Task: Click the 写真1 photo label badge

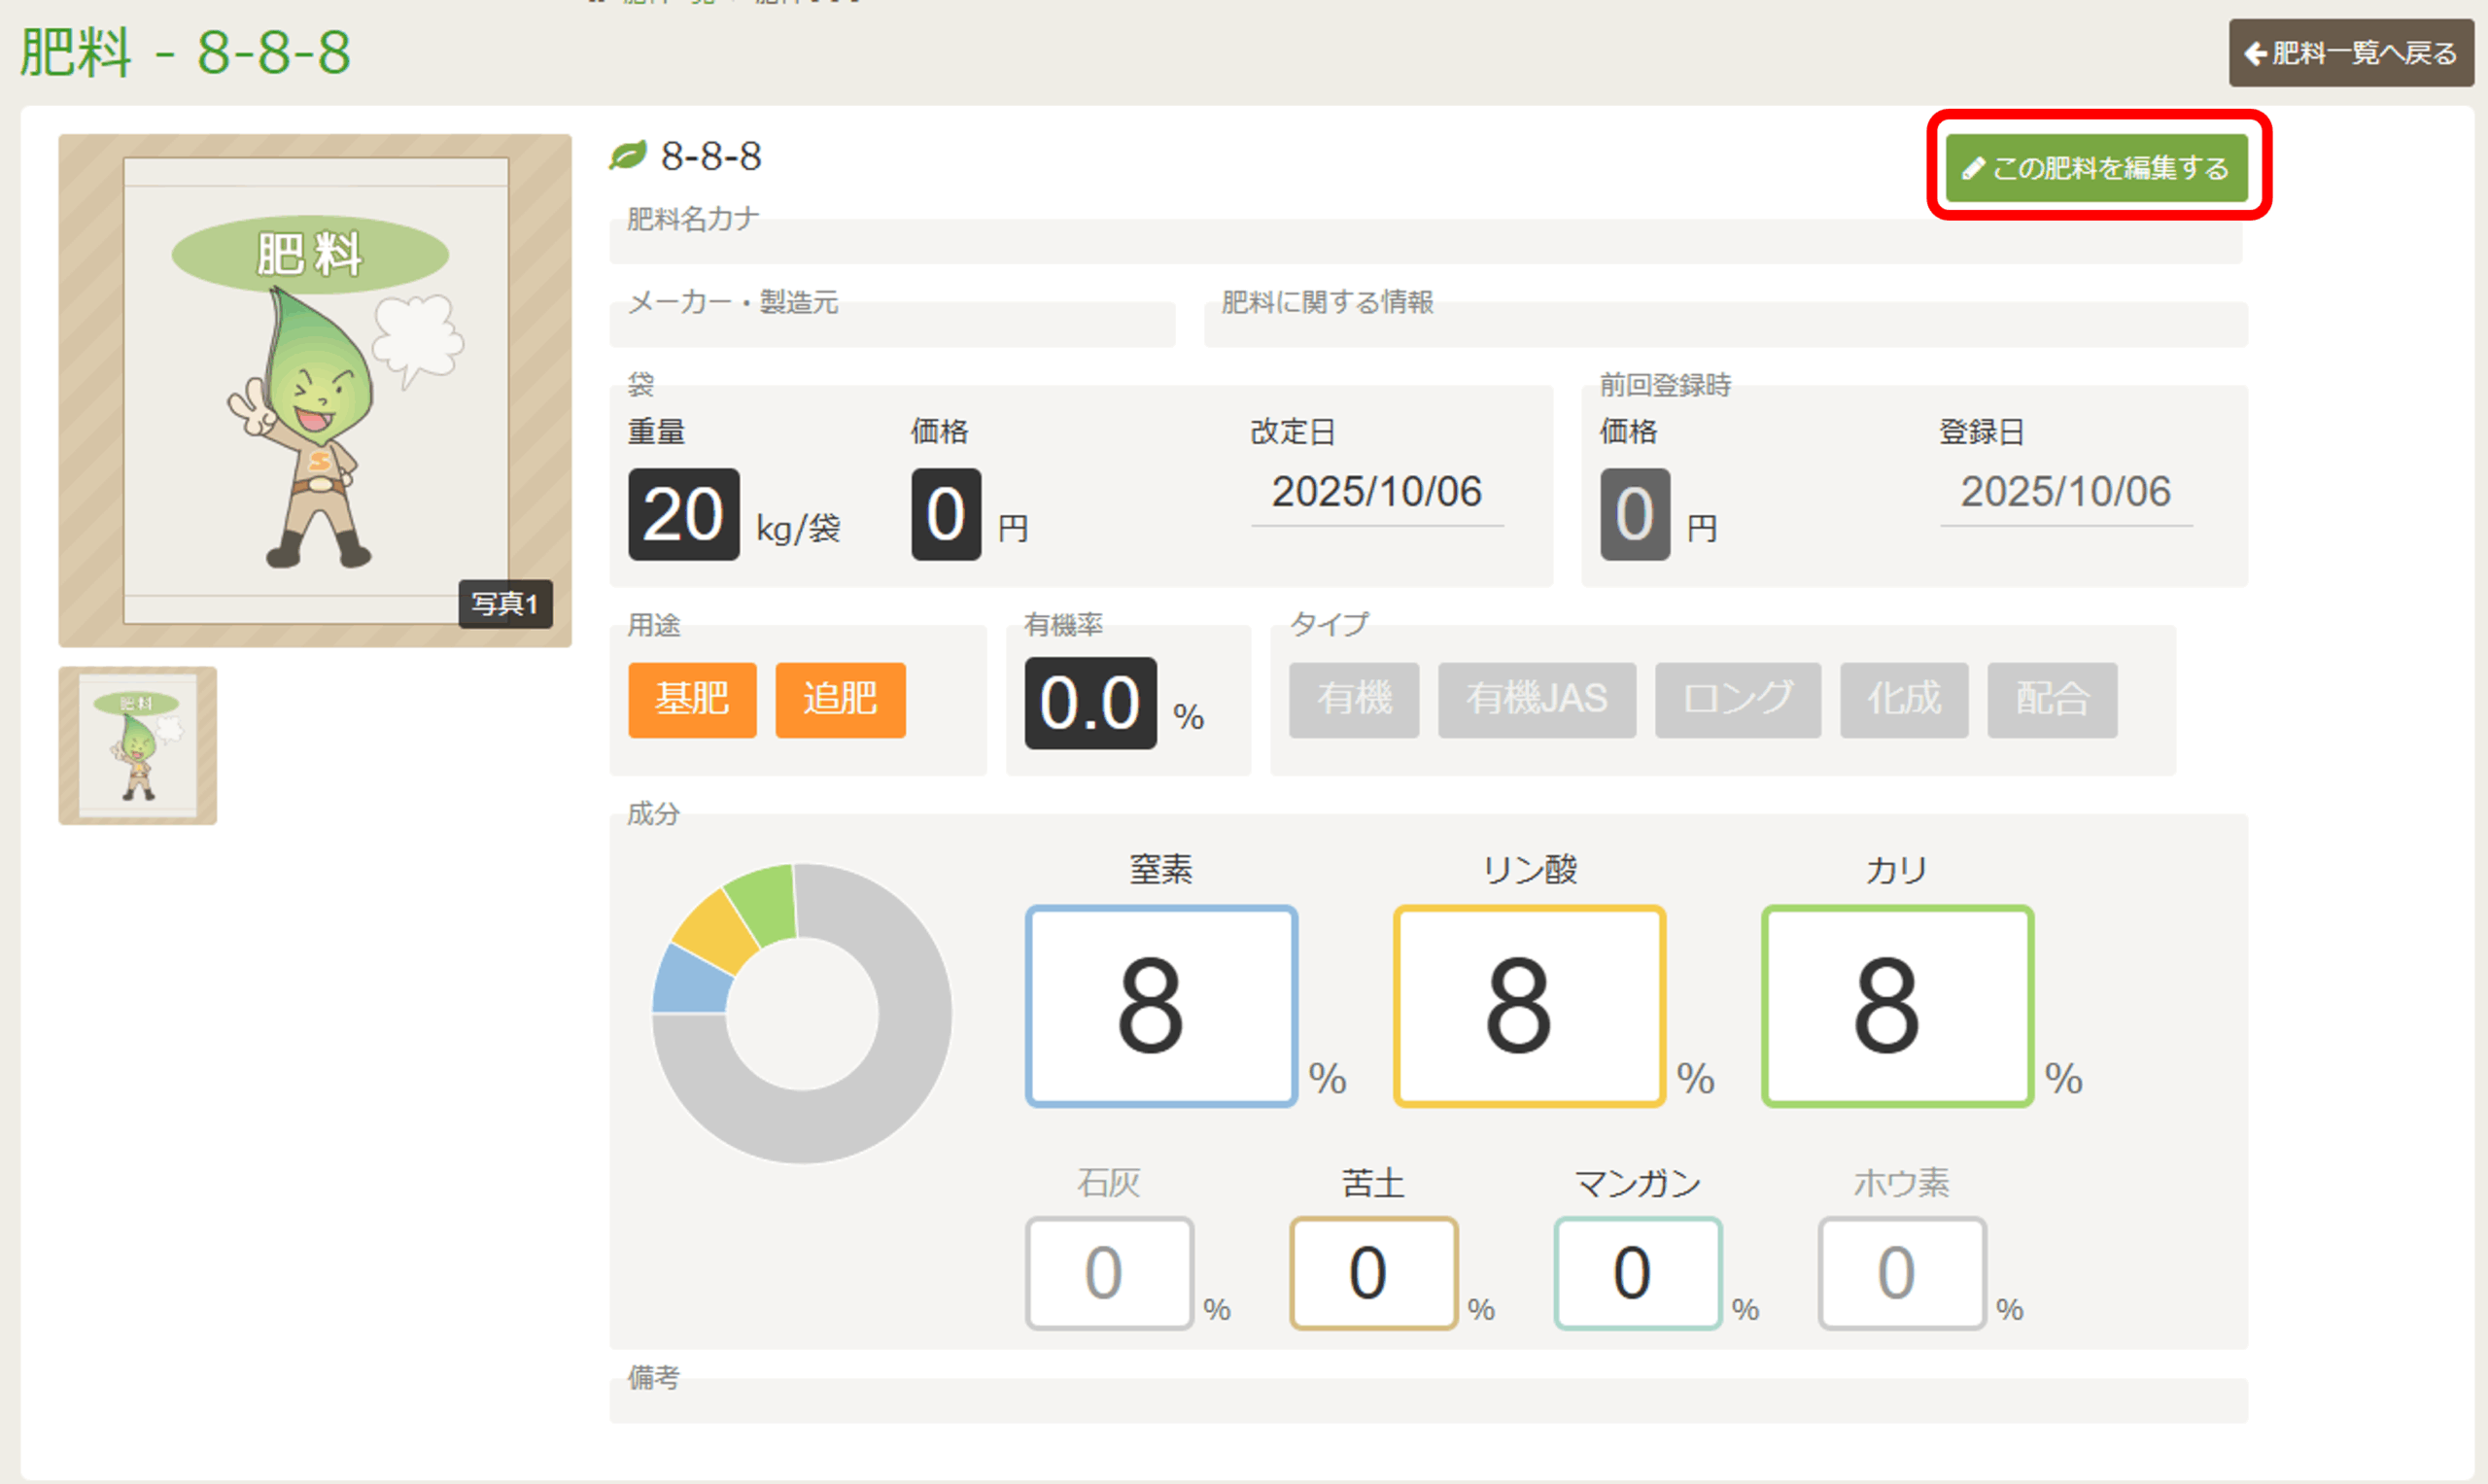Action: (x=505, y=604)
